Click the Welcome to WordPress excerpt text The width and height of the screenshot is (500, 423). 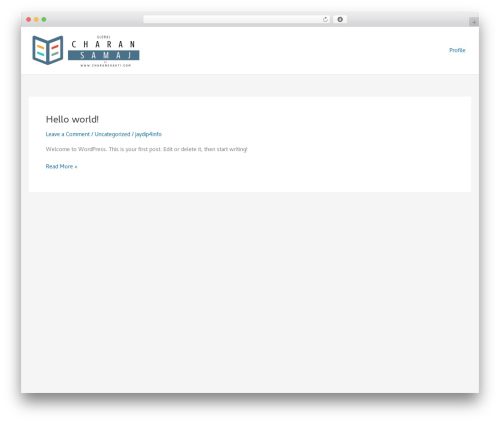pyautogui.click(x=146, y=149)
